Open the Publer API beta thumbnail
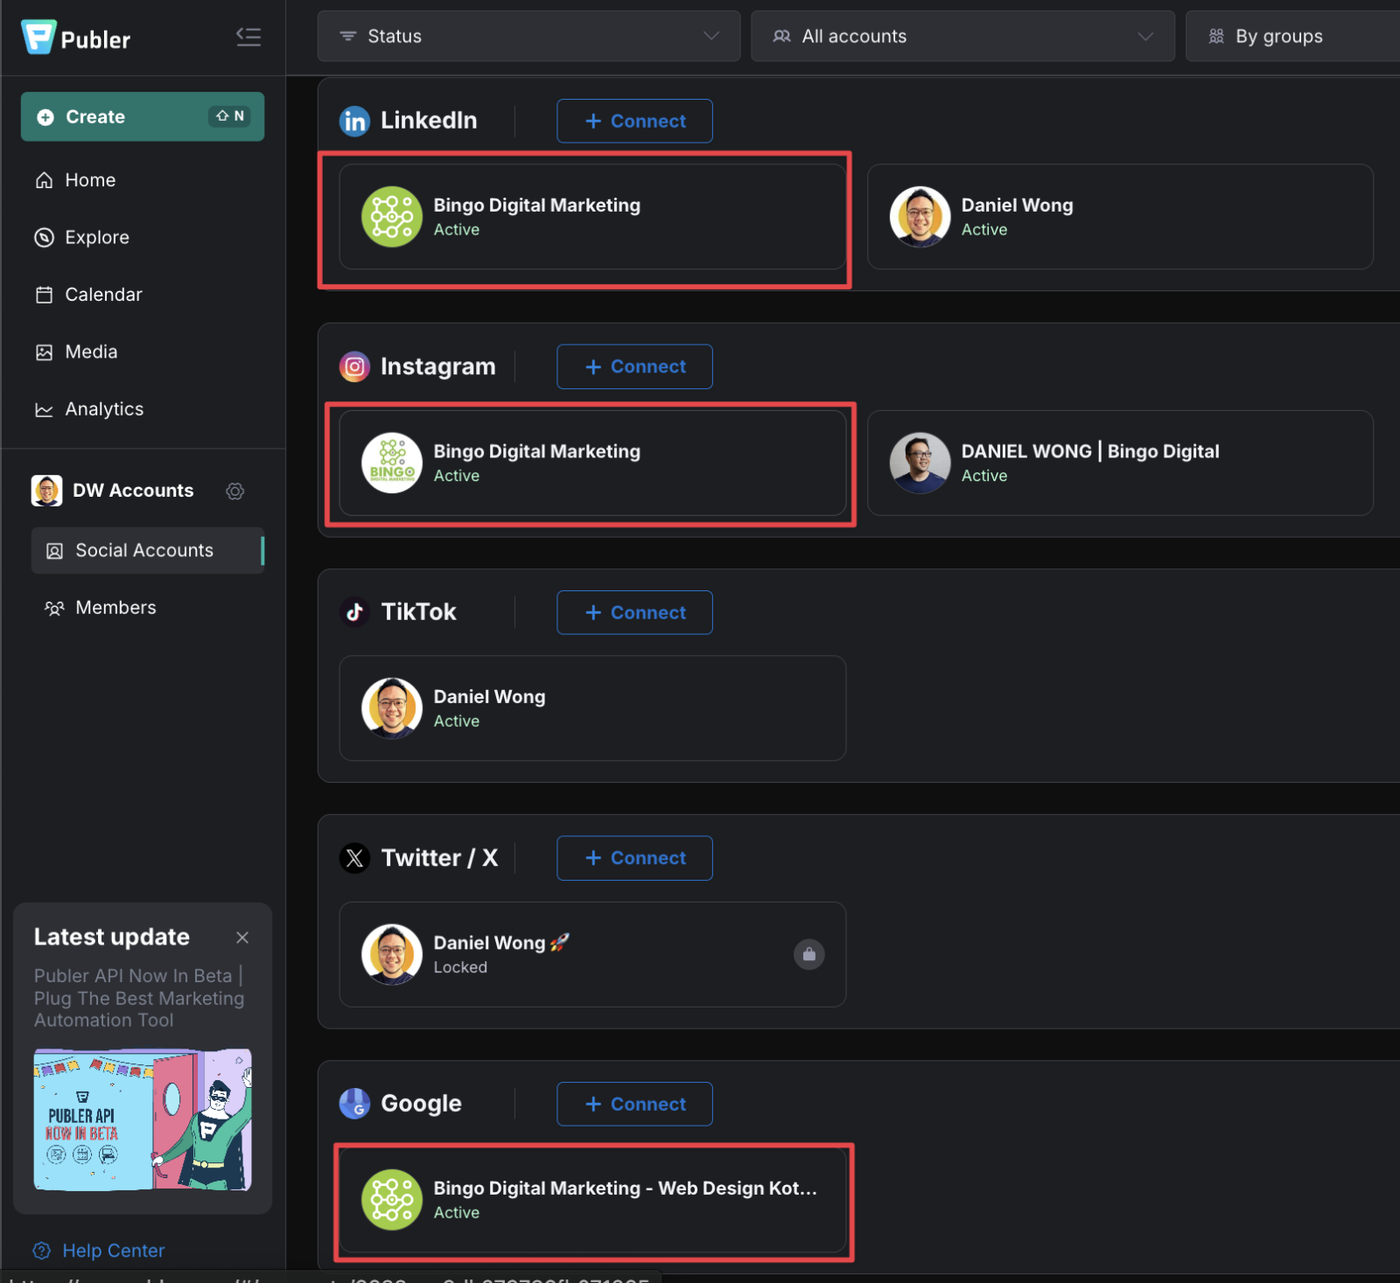 click(143, 1119)
